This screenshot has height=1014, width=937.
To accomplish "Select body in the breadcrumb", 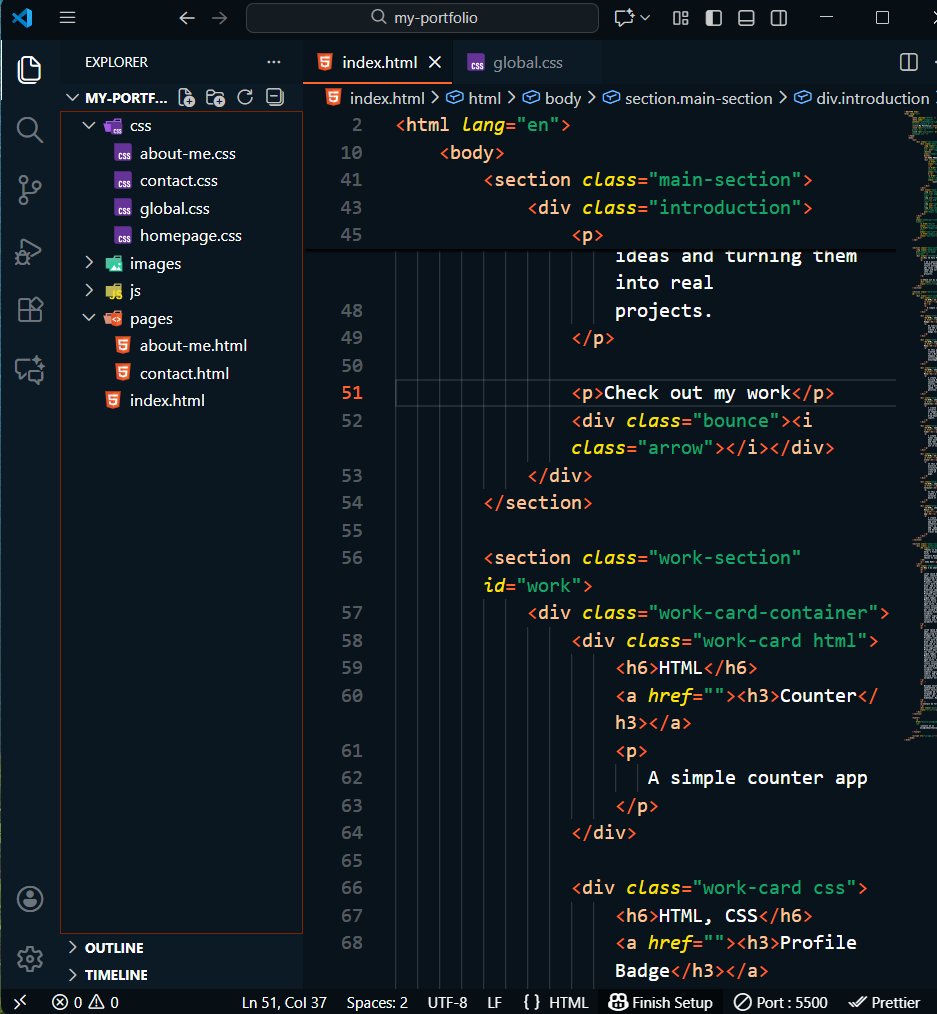I will [563, 98].
